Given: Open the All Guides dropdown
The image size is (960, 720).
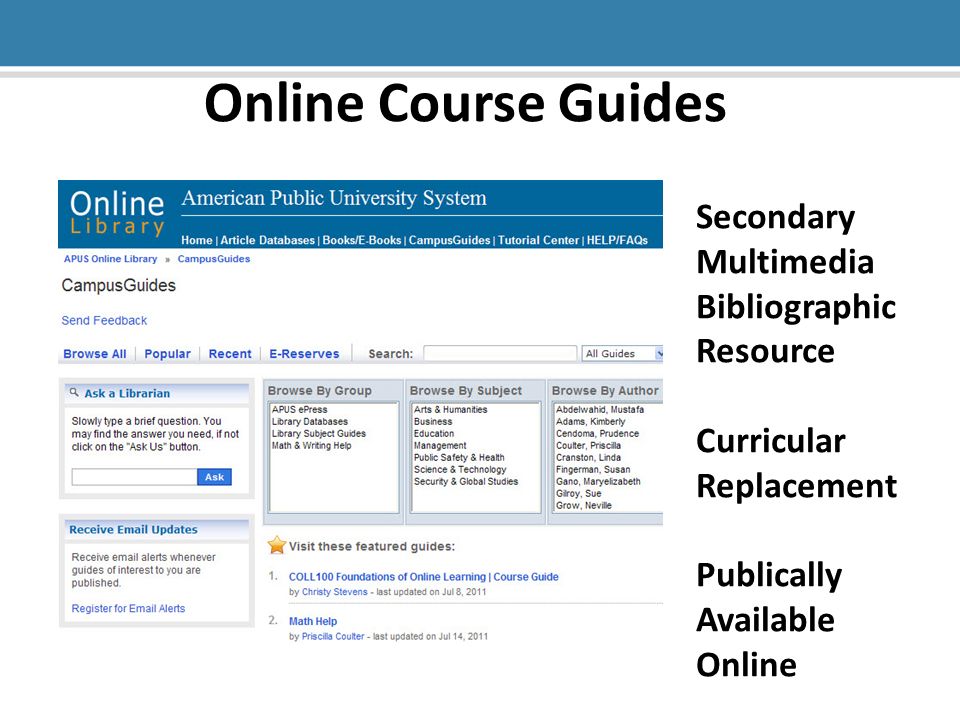Looking at the screenshot, I should [x=622, y=354].
